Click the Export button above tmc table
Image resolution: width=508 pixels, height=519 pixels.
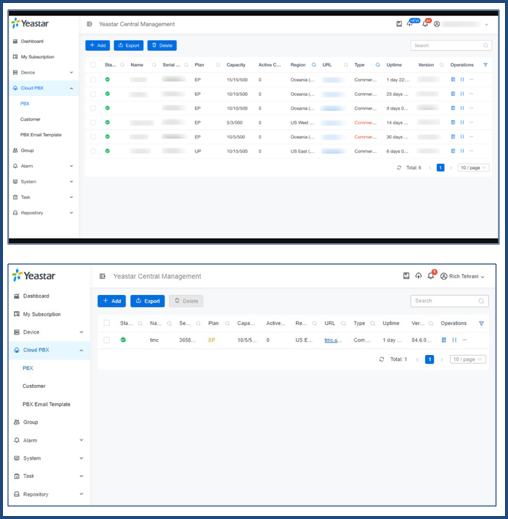tap(147, 301)
